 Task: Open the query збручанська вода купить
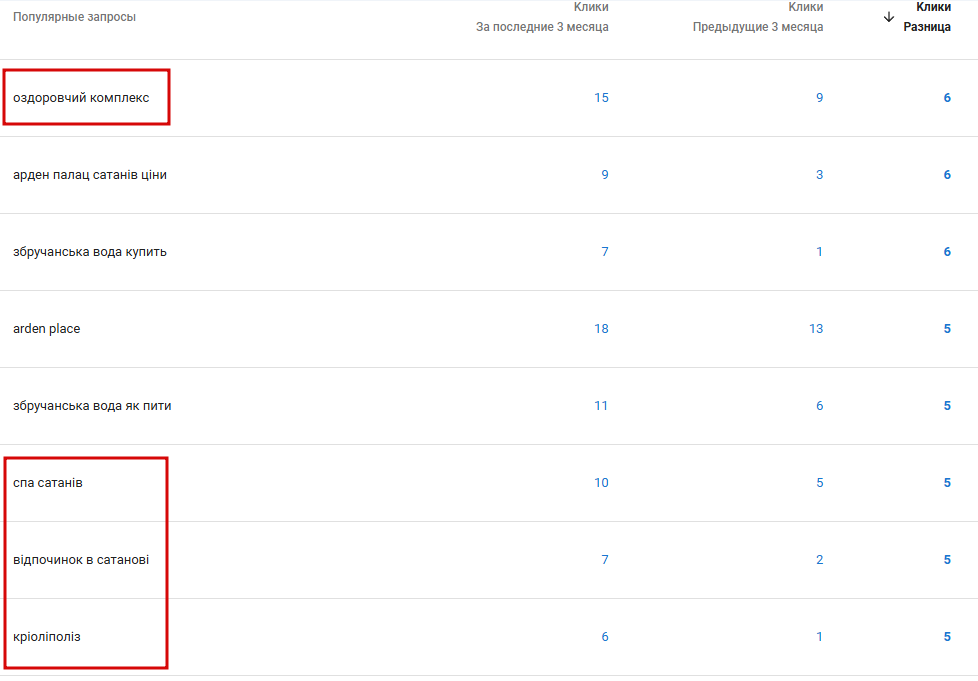click(x=90, y=252)
